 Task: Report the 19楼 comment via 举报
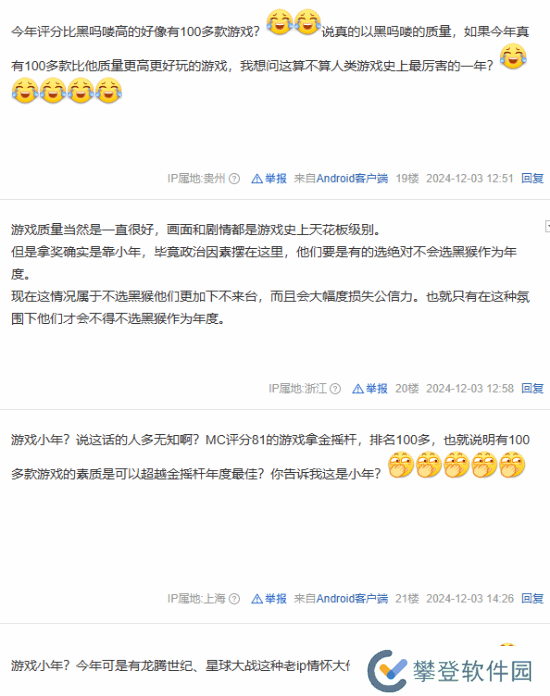click(269, 178)
